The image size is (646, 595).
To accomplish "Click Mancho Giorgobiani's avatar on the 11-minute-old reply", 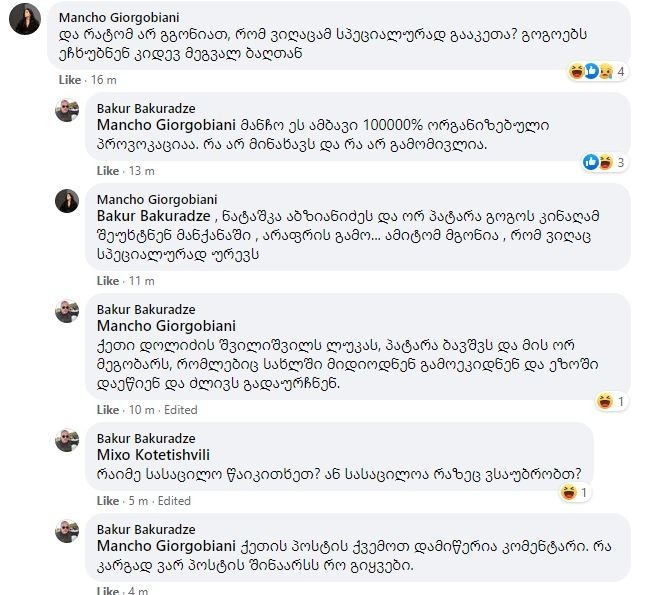I will tap(67, 200).
